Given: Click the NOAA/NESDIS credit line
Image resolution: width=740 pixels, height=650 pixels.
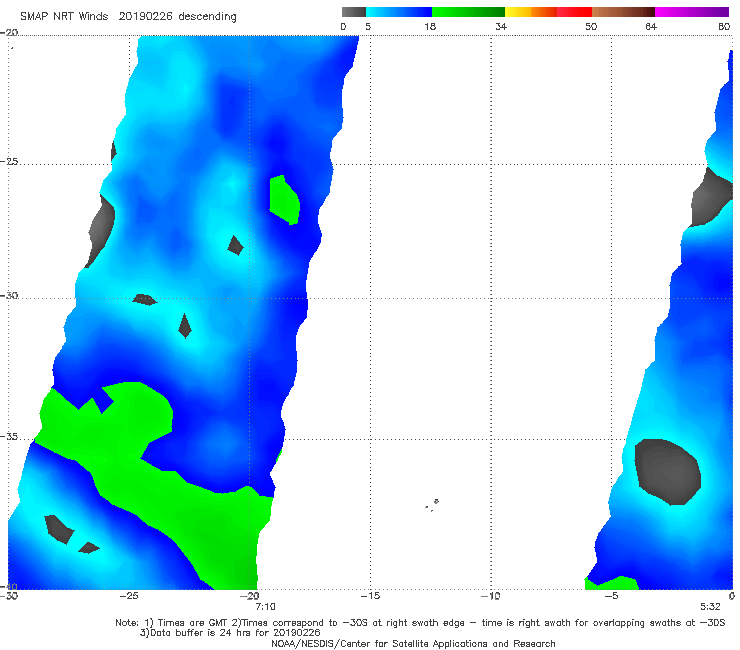Looking at the screenshot, I should pyautogui.click(x=413, y=643).
